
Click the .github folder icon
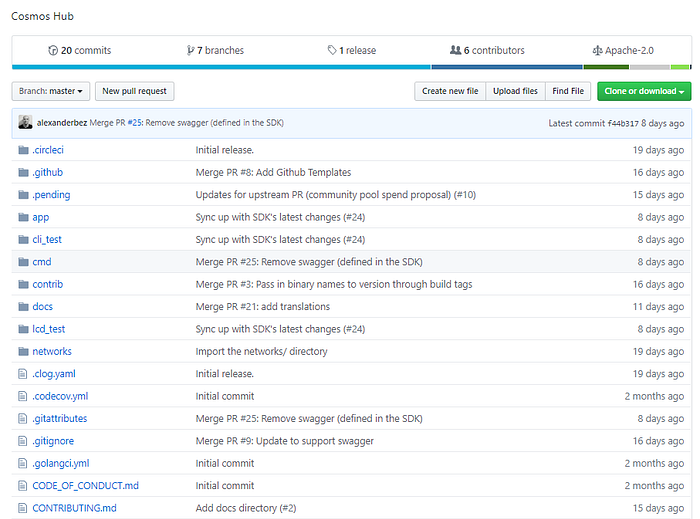pos(23,172)
